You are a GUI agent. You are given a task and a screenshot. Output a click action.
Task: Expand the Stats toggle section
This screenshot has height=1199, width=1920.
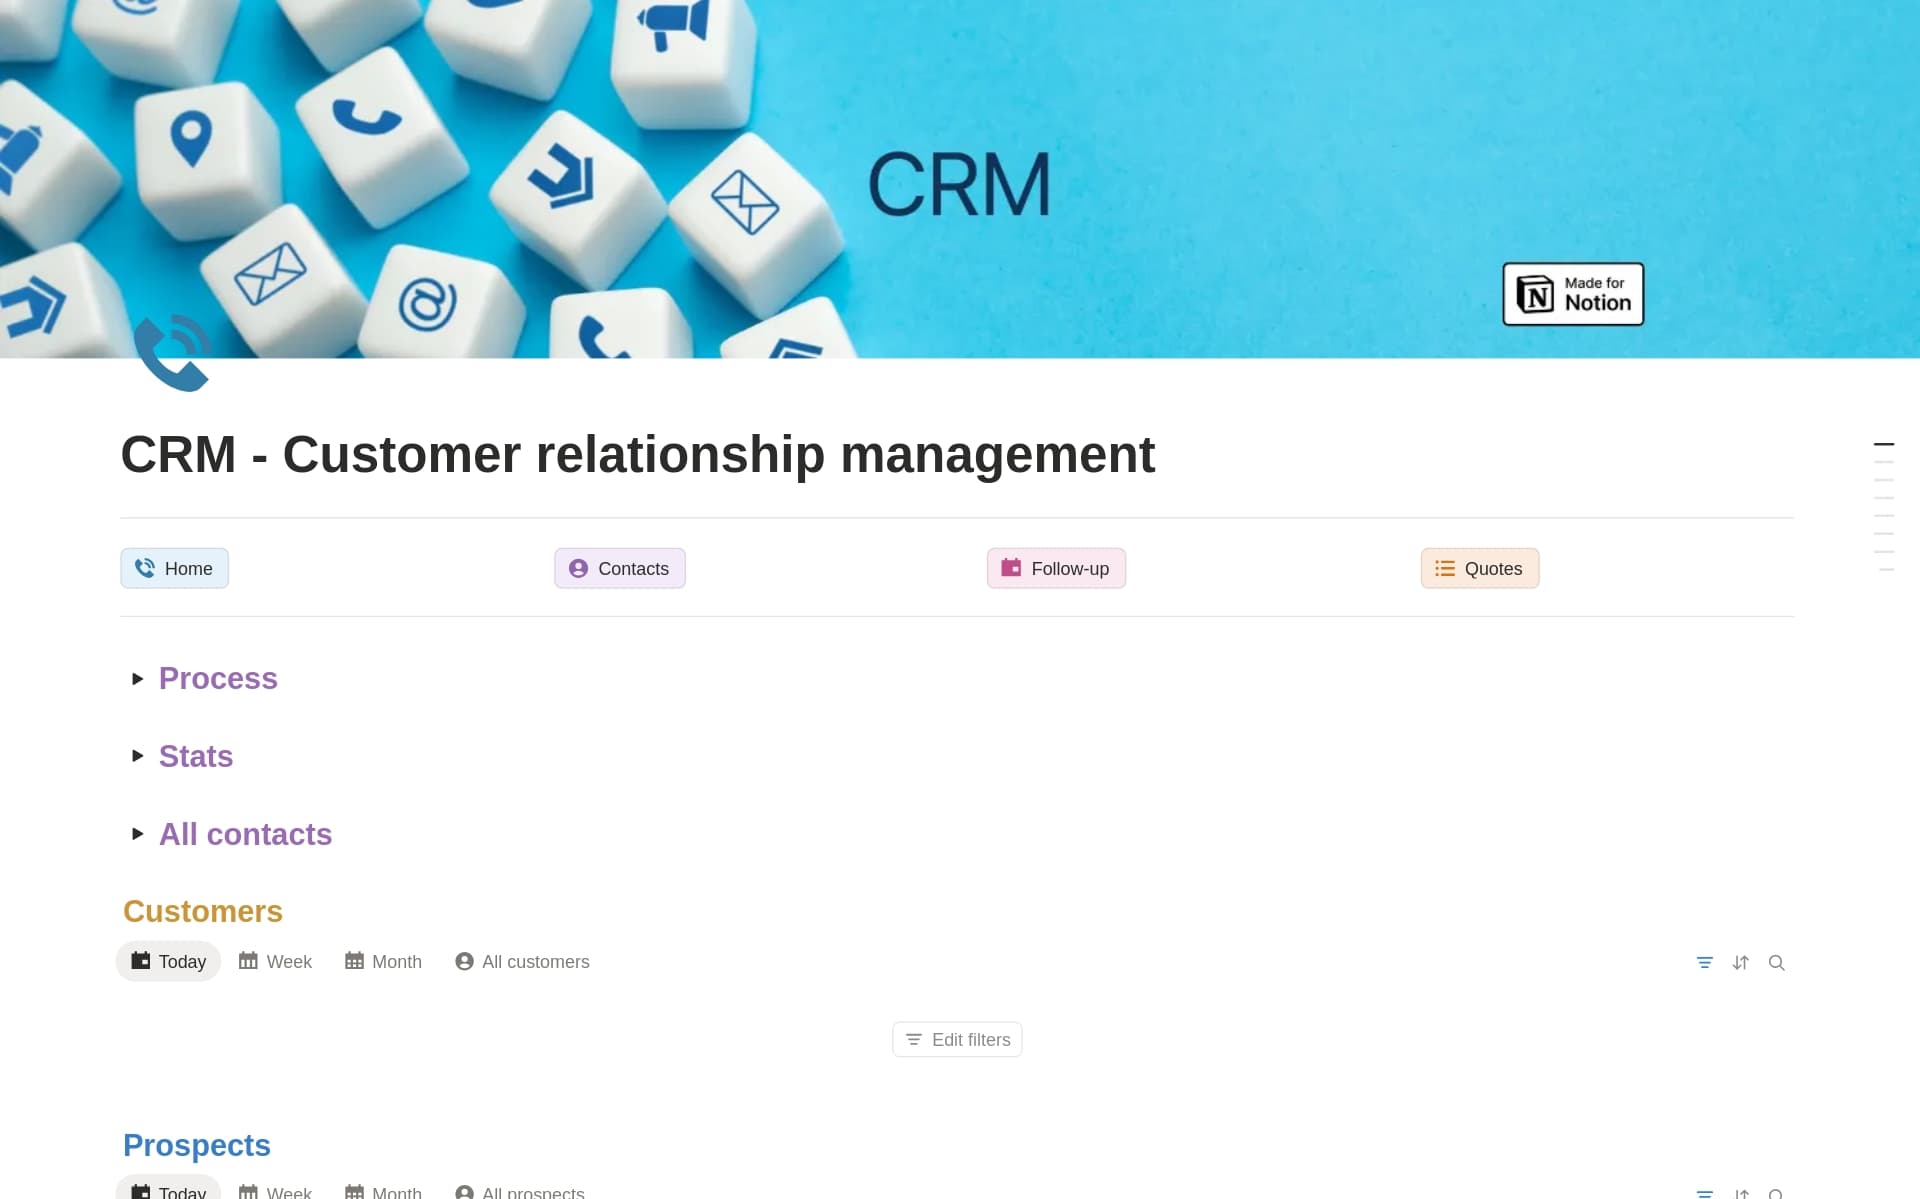tap(138, 756)
